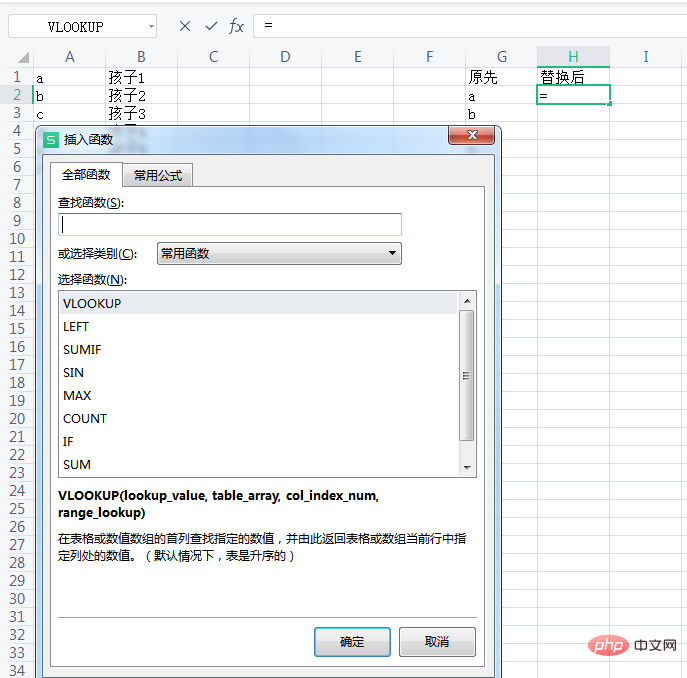Viewport: 687px width, 678px height.
Task: Click cell containing 孩子1
Action: 141,77
